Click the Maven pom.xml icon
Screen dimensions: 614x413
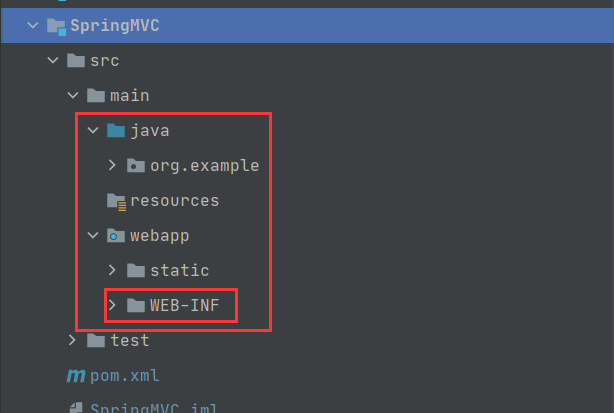(76, 376)
